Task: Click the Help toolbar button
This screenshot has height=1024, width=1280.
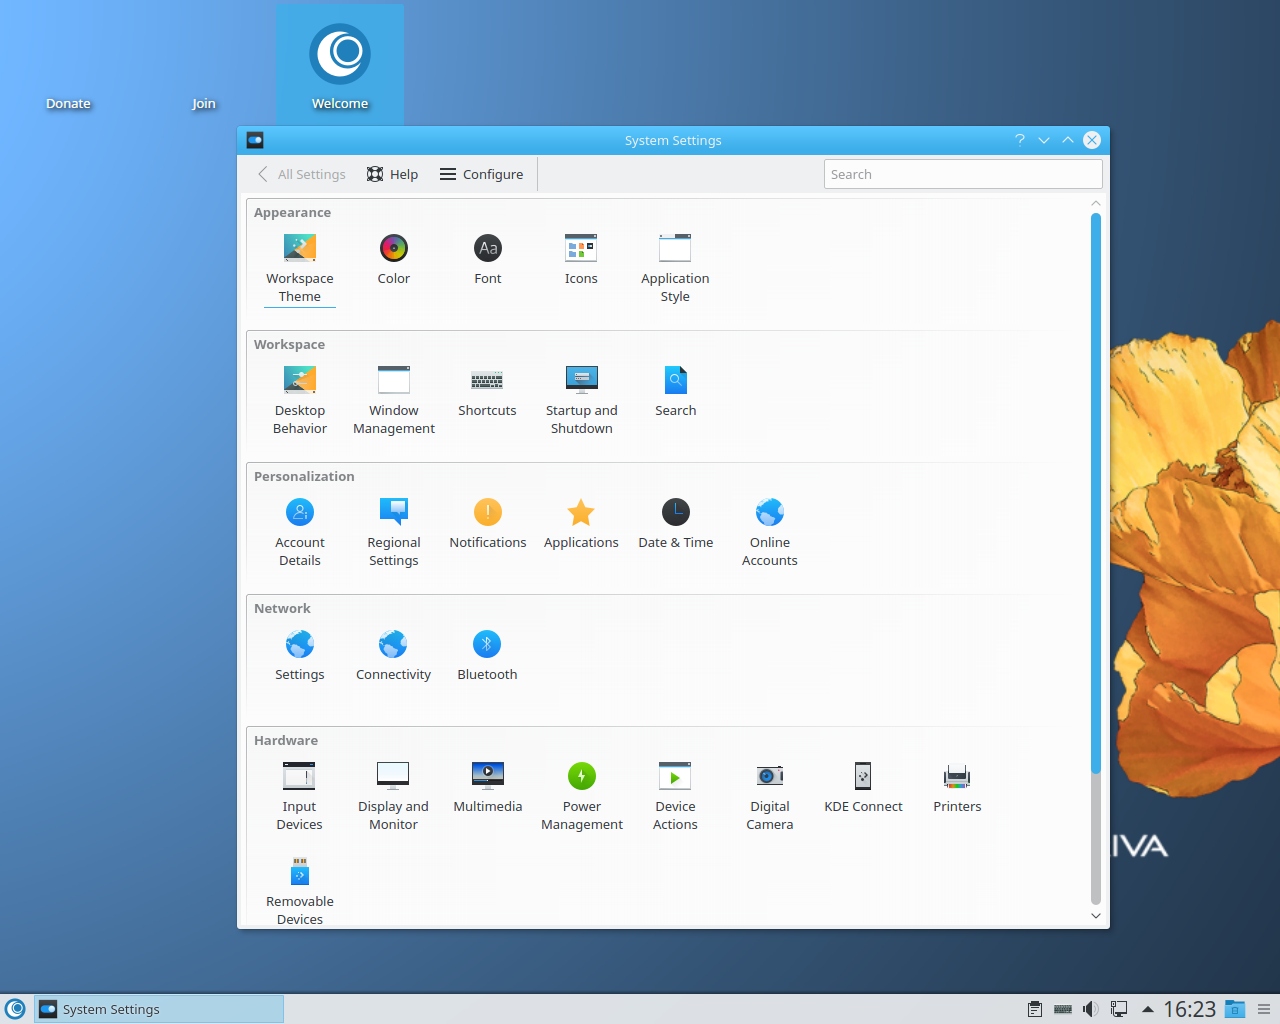Action: (x=392, y=174)
